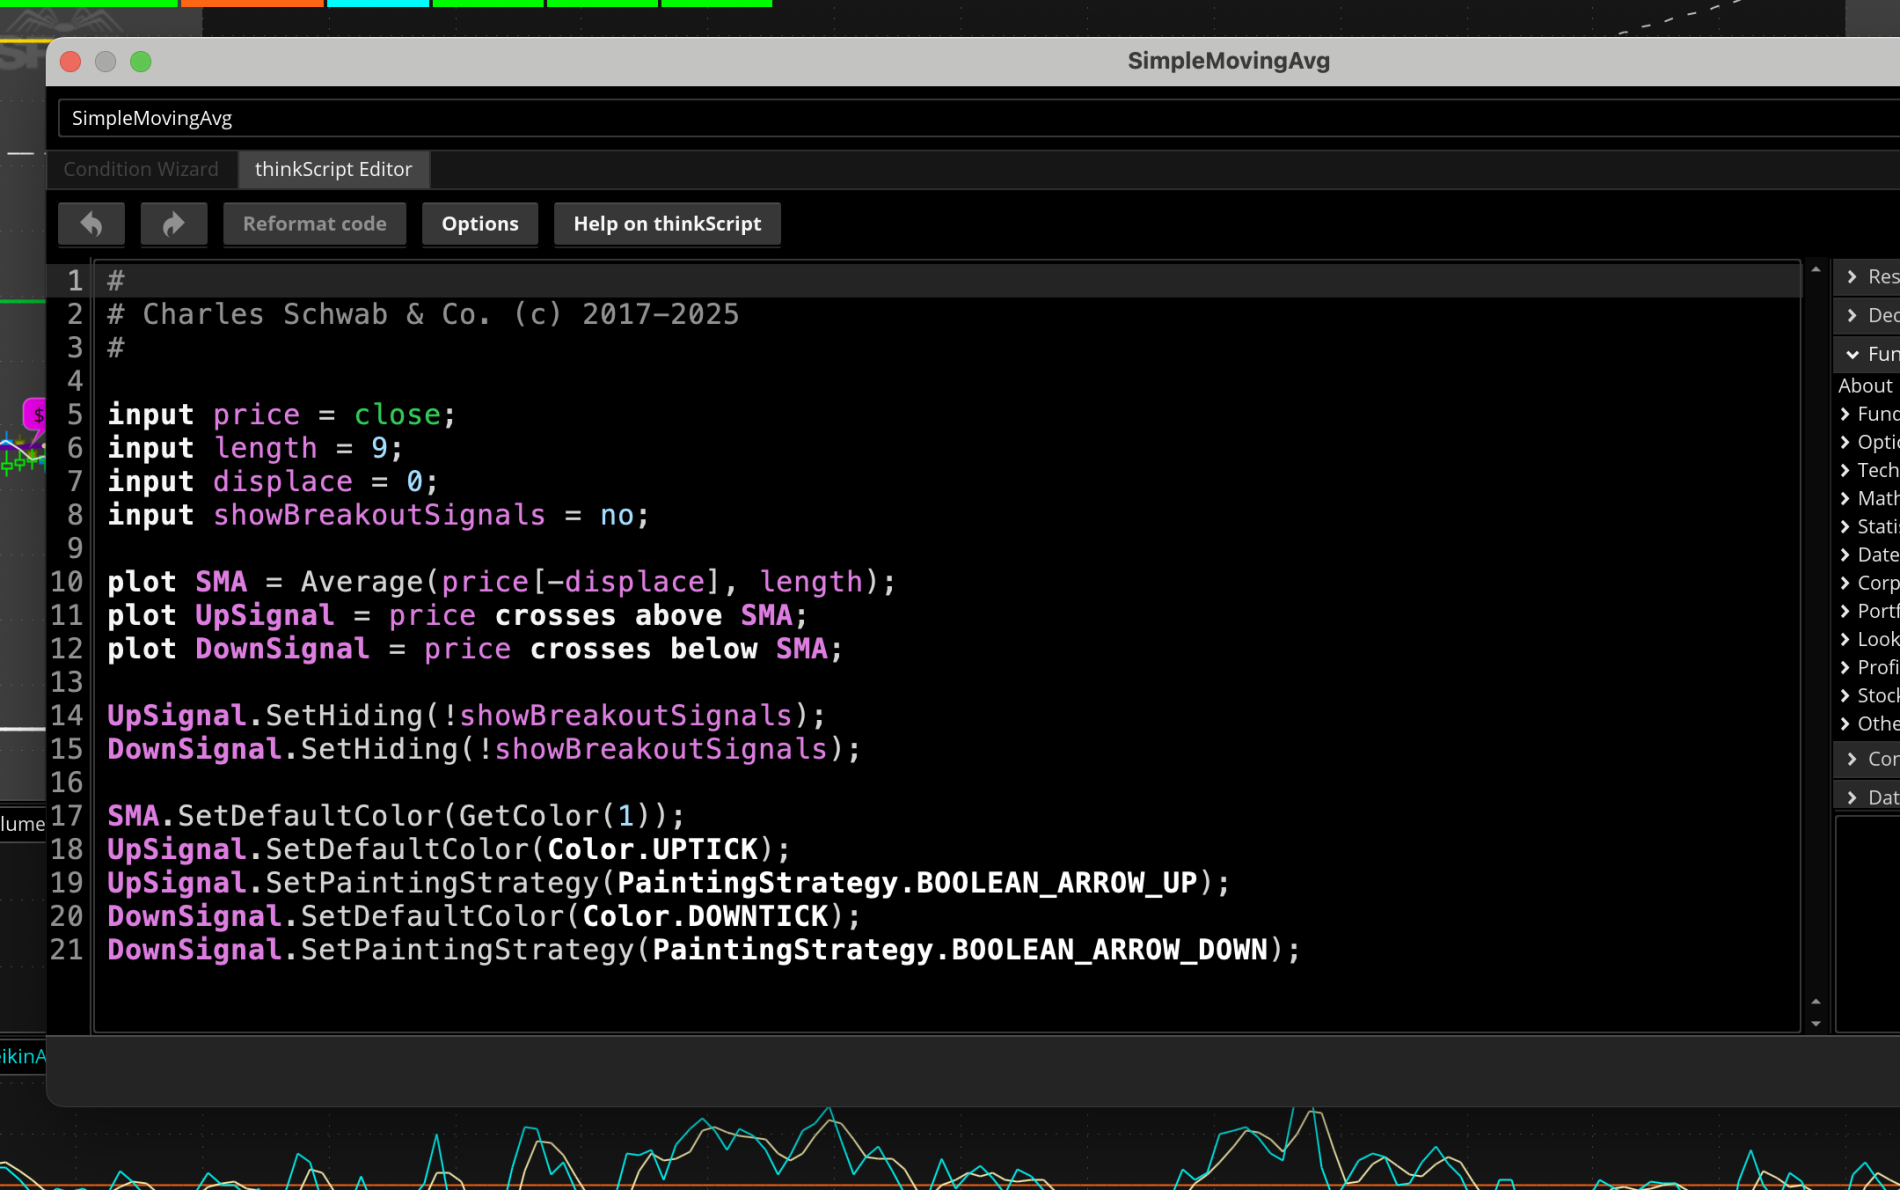Open Help on thinkScript
Screen dimensions: 1900x1190
(x=667, y=224)
